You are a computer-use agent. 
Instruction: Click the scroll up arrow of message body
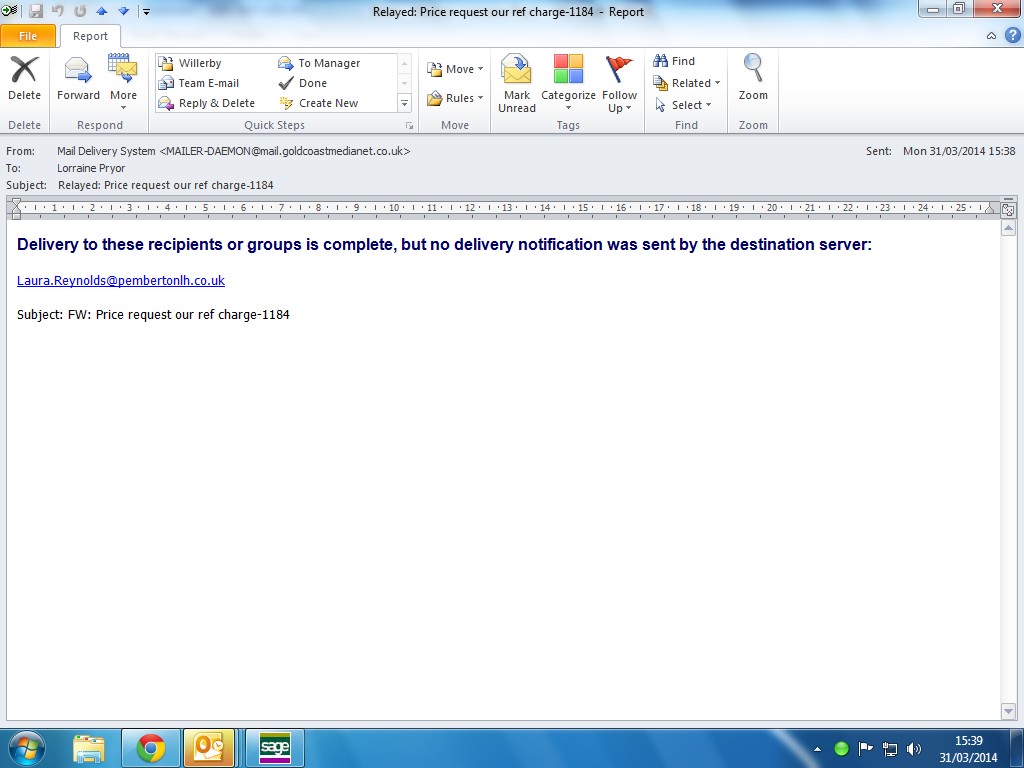1008,228
